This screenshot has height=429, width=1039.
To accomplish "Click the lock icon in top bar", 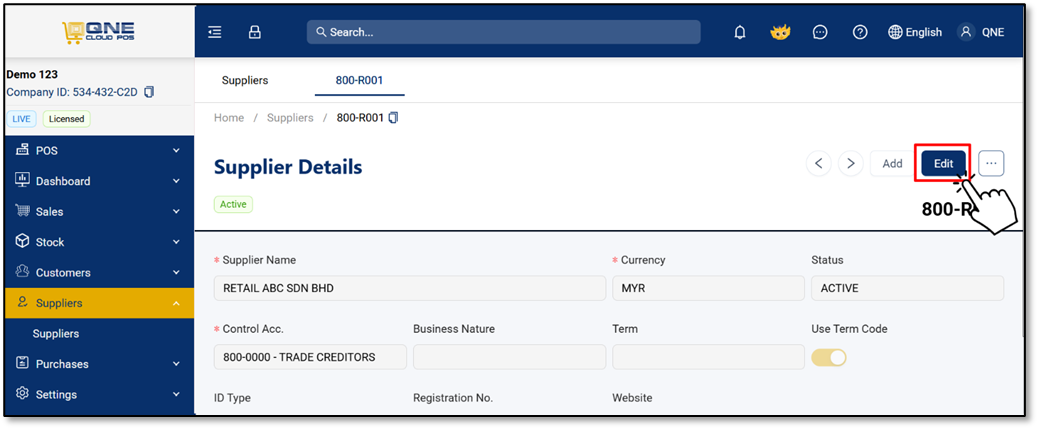I will pyautogui.click(x=254, y=32).
